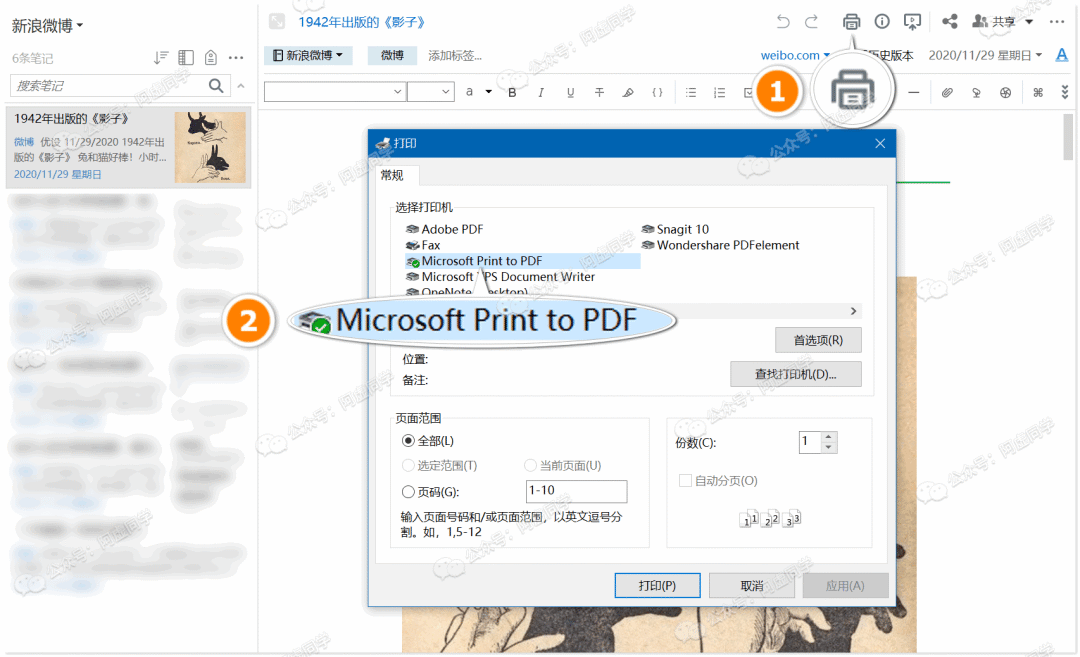Screen dimensions: 1080x657
Task: Select the 1942年出版的《影子》 note in the list
Action: pos(128,146)
